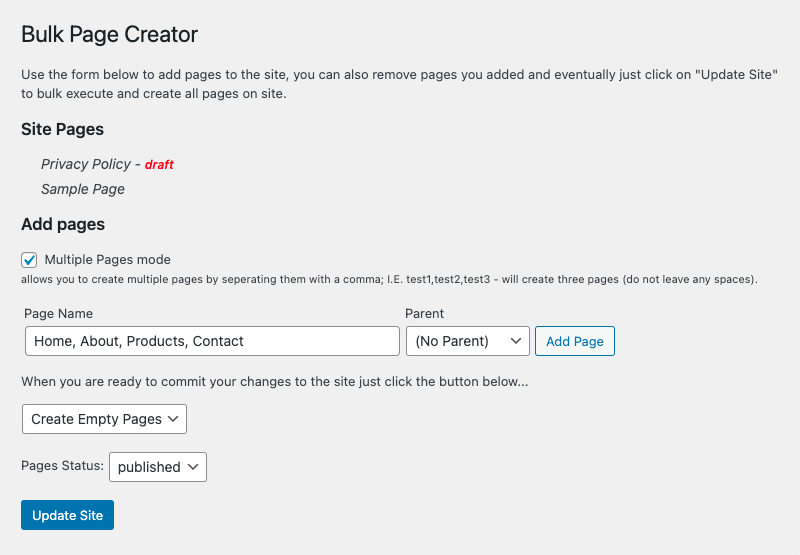Click the comma-separated pages helper text

pos(389,280)
